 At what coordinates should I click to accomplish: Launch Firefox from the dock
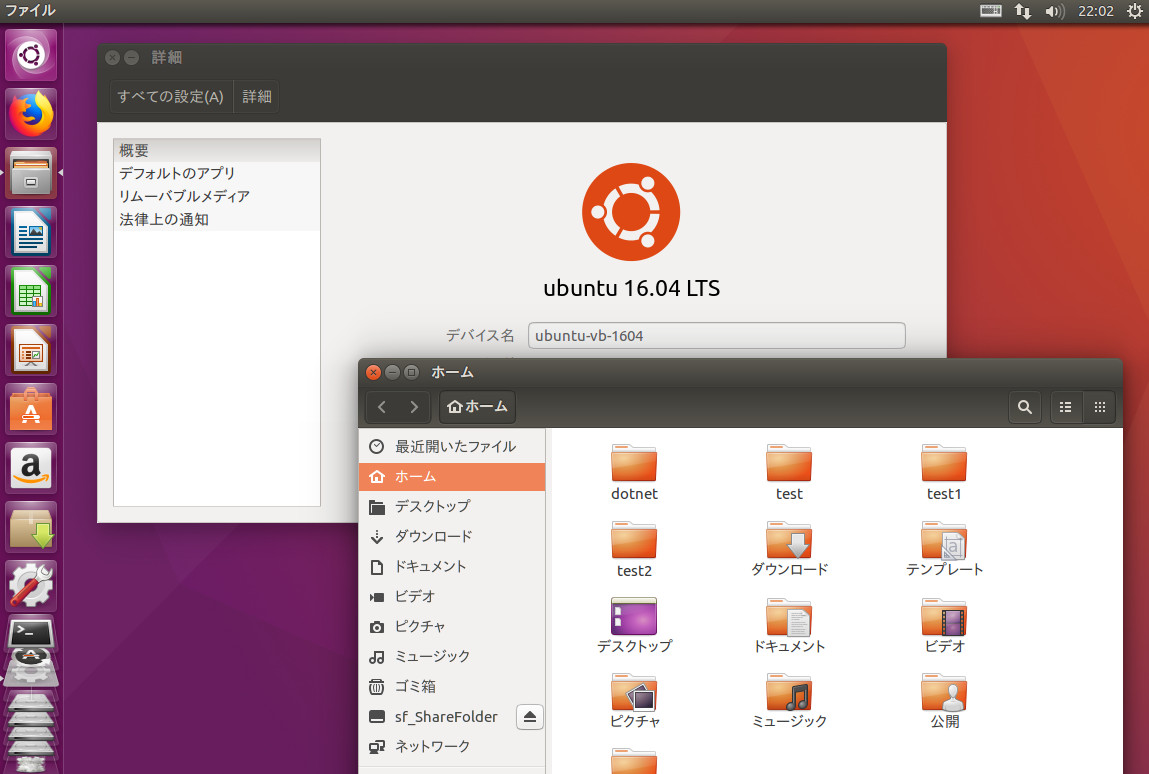click(31, 114)
